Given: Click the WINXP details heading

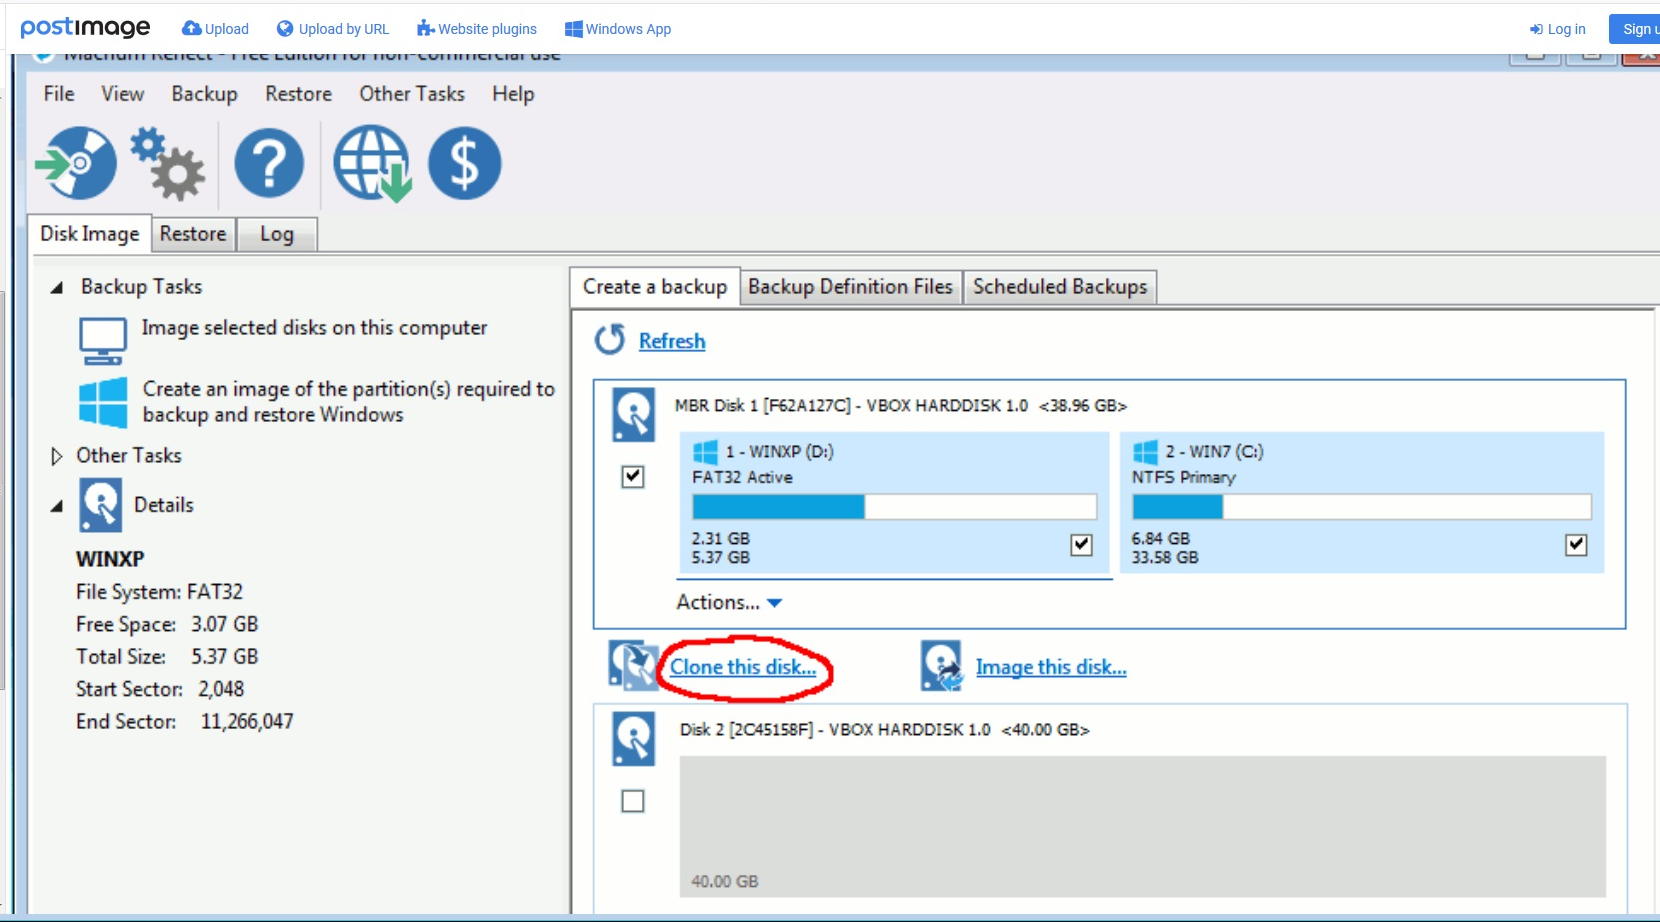Looking at the screenshot, I should (x=110, y=559).
